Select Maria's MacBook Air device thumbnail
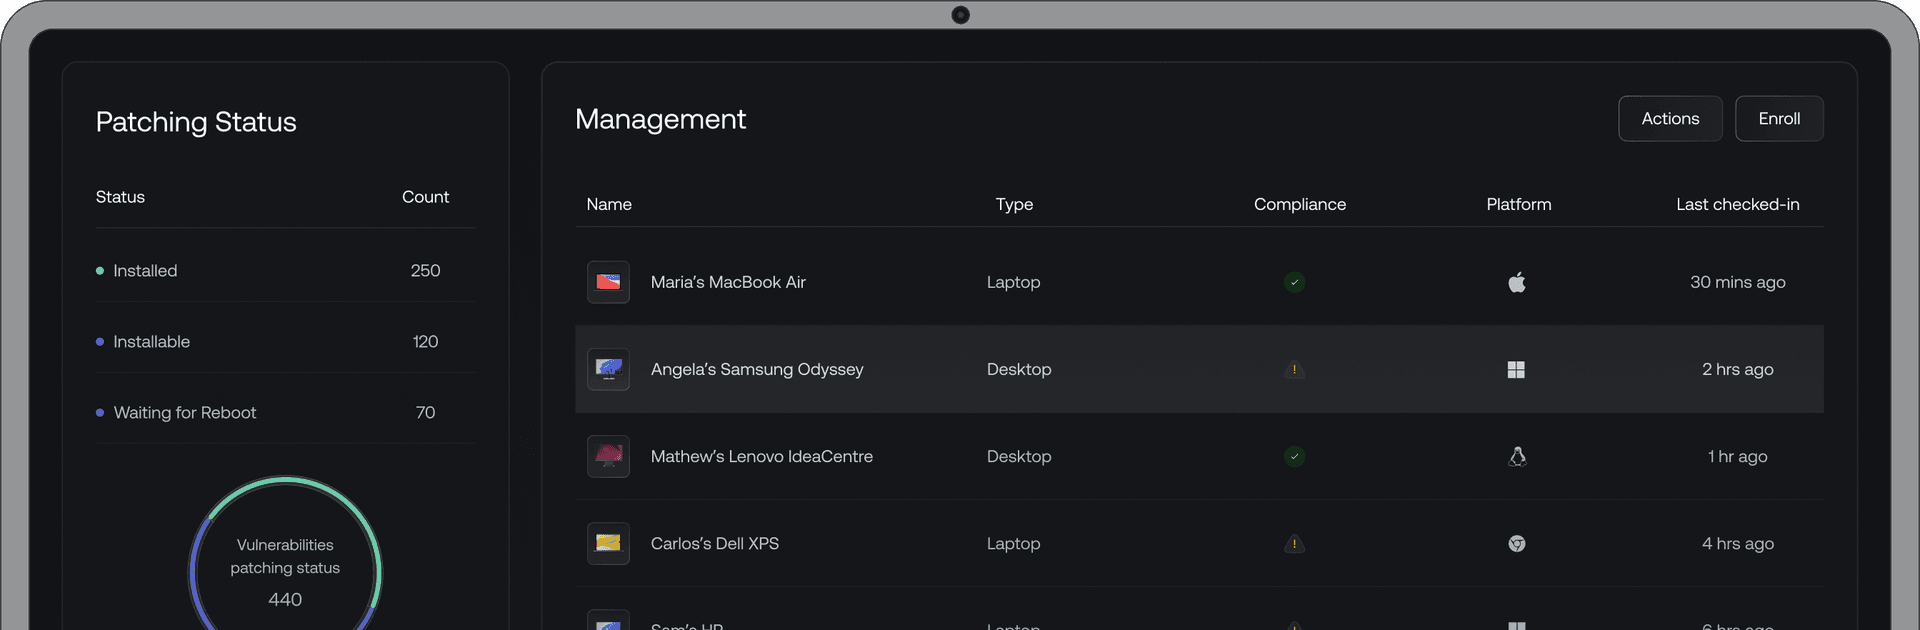 pos(608,283)
